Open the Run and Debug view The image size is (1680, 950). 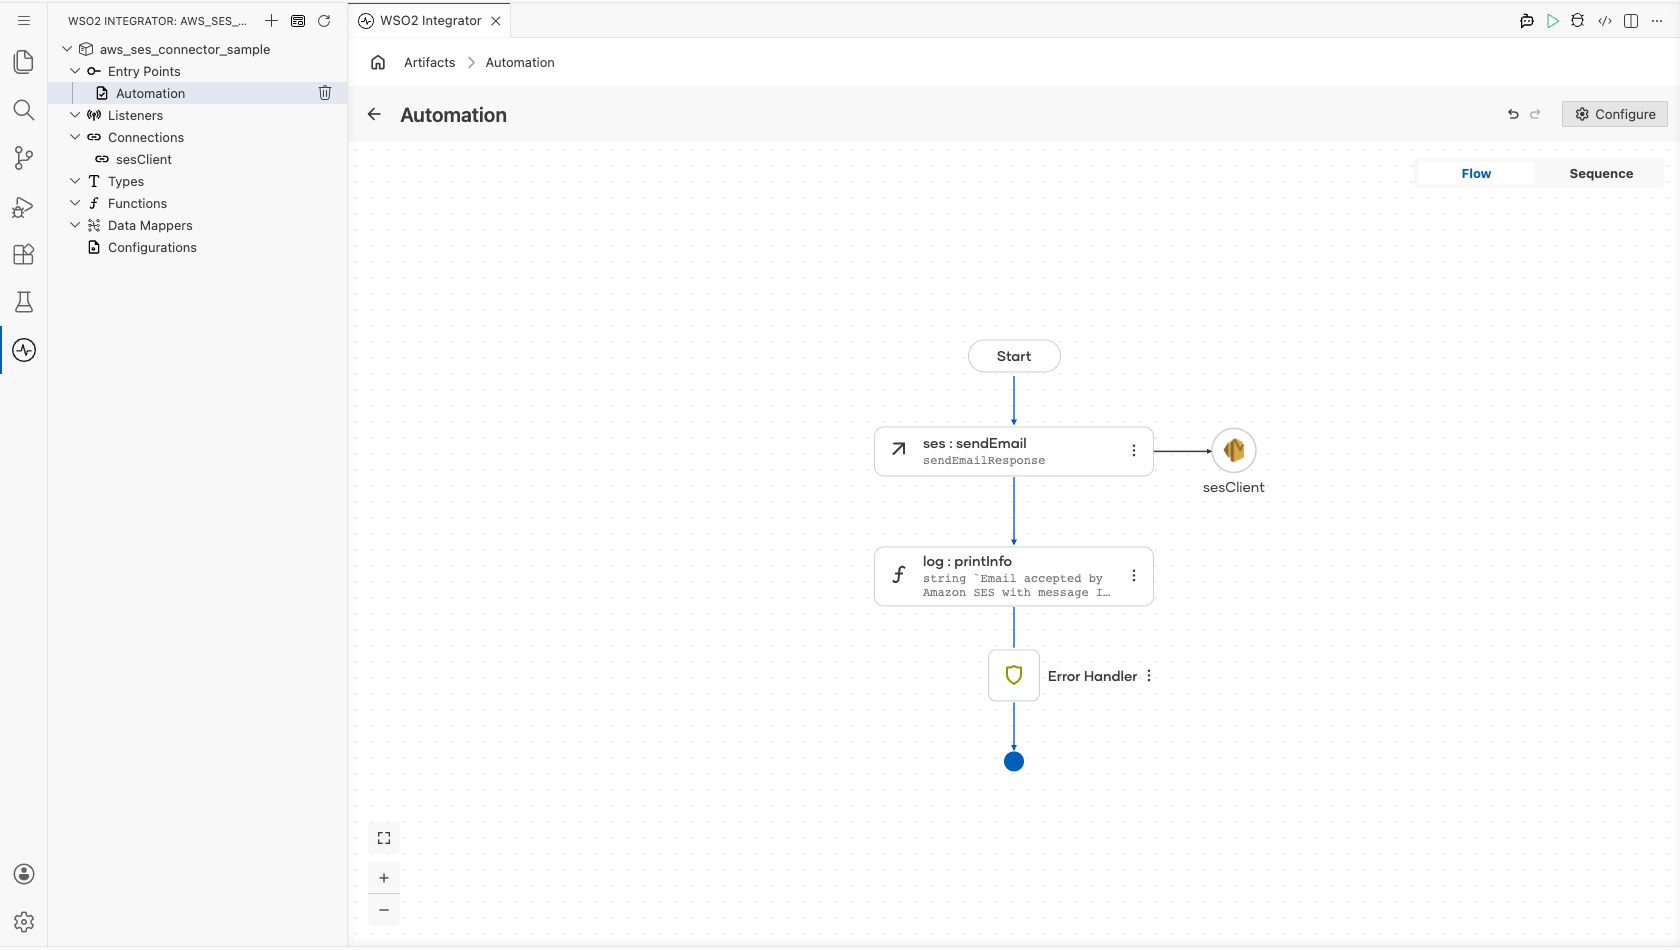click(24, 206)
